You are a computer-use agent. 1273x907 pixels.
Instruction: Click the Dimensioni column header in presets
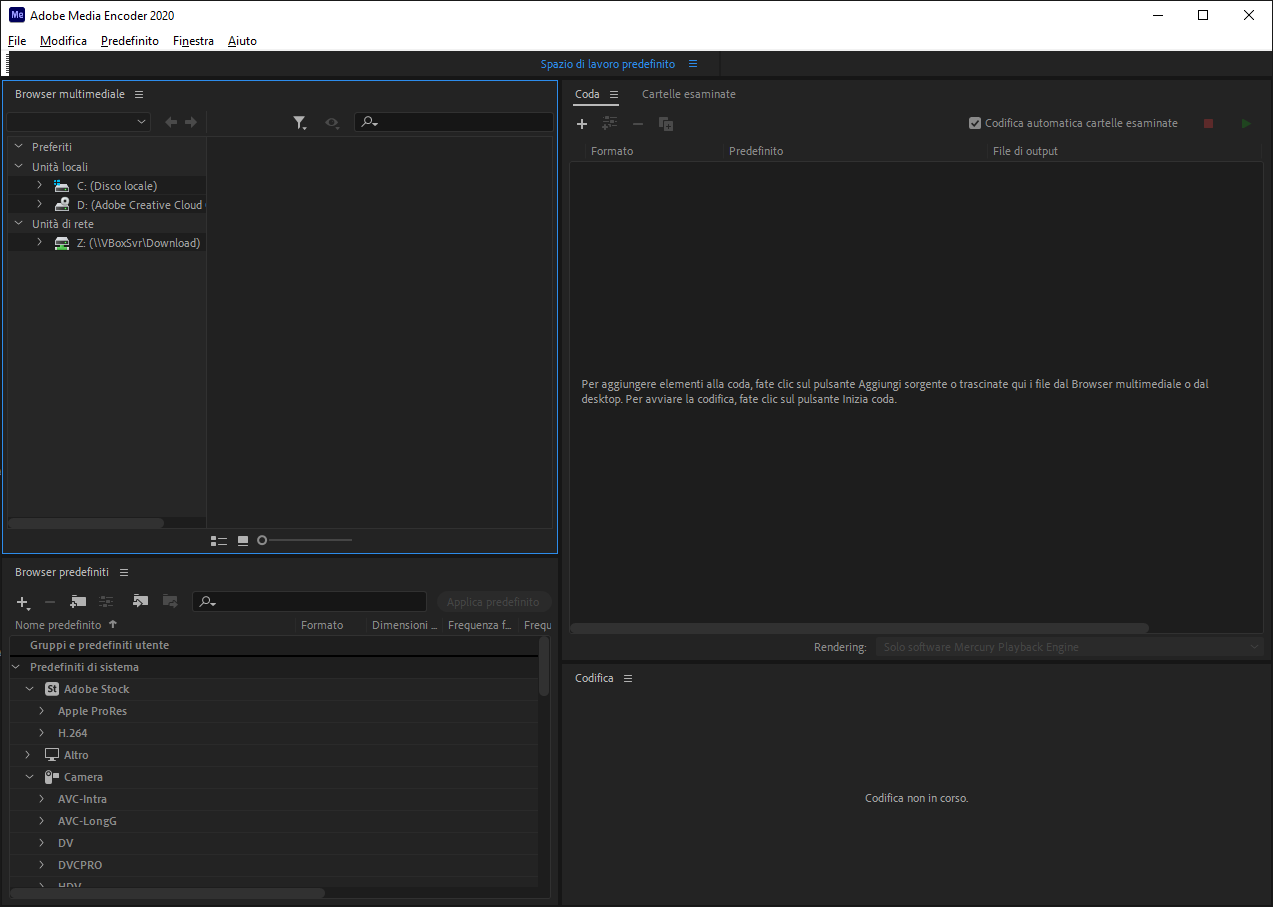click(404, 625)
